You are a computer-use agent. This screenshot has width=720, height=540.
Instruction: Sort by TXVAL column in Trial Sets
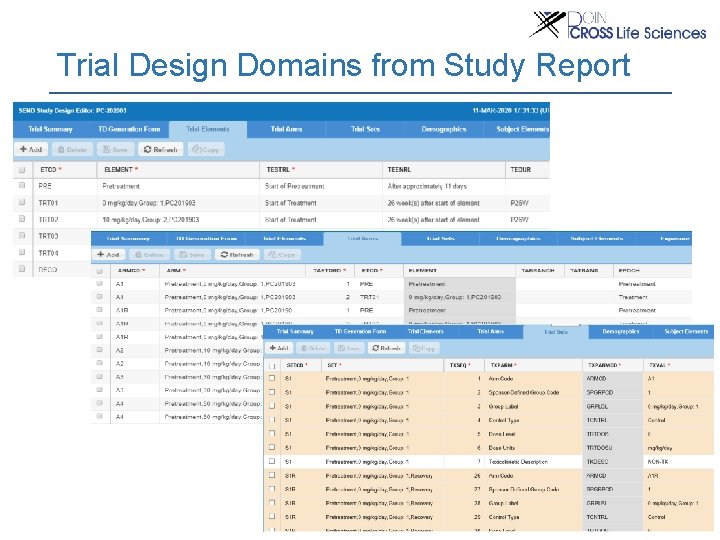click(659, 365)
